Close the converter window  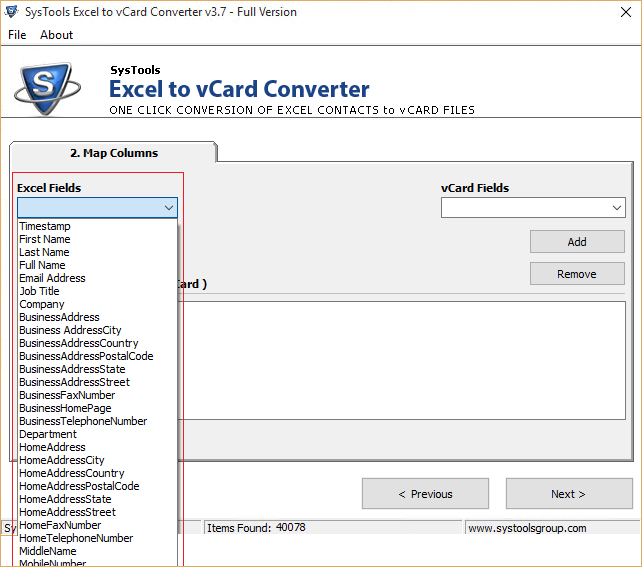click(626, 12)
